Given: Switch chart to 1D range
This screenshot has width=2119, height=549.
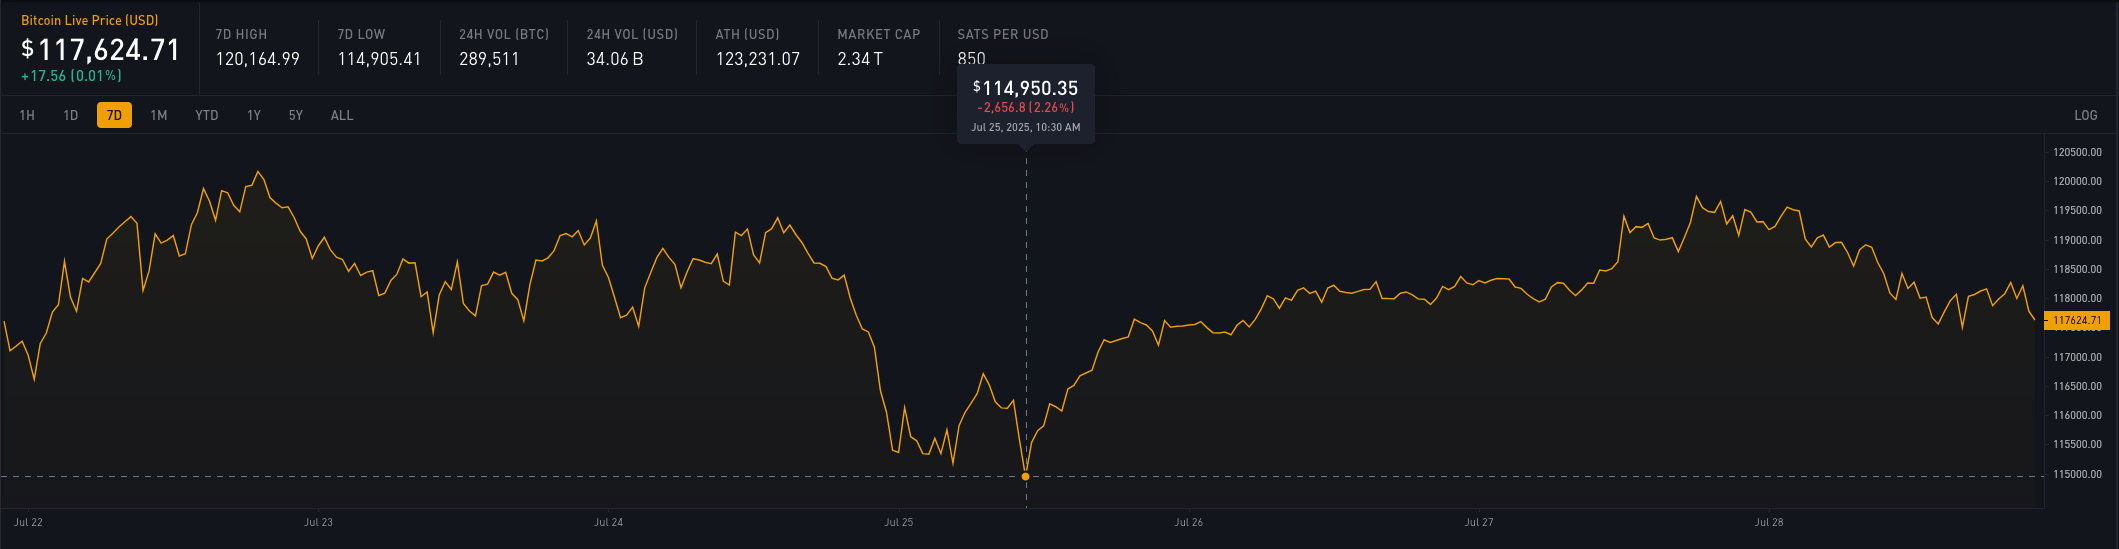Looking at the screenshot, I should [x=71, y=115].
